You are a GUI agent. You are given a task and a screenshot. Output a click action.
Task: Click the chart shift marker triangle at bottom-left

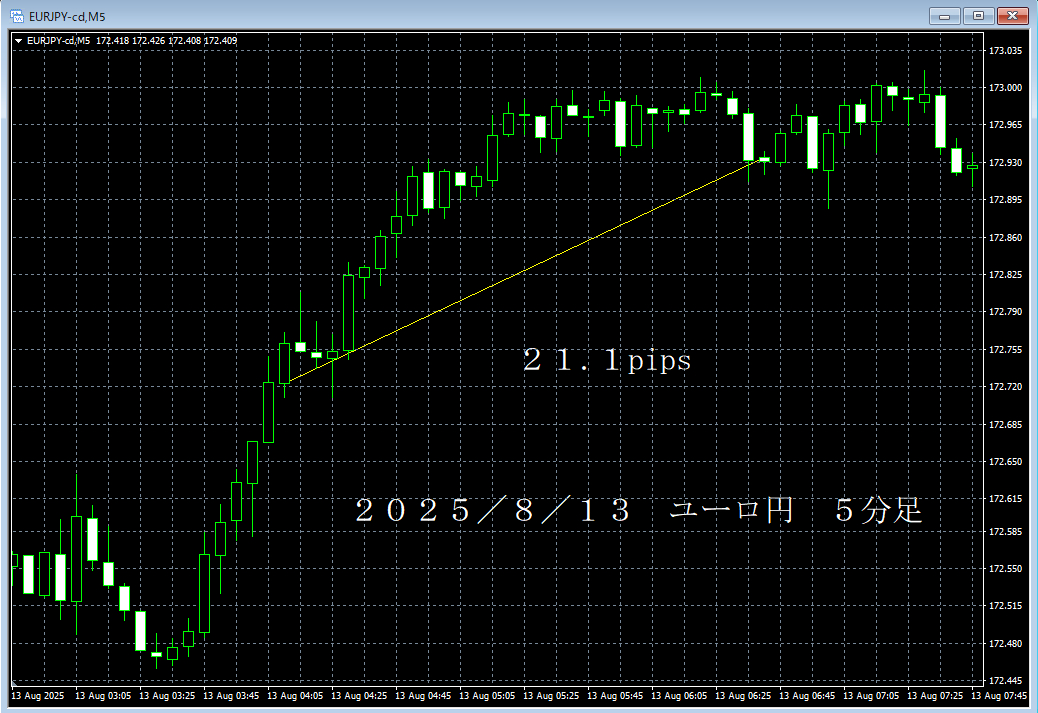click(14, 683)
